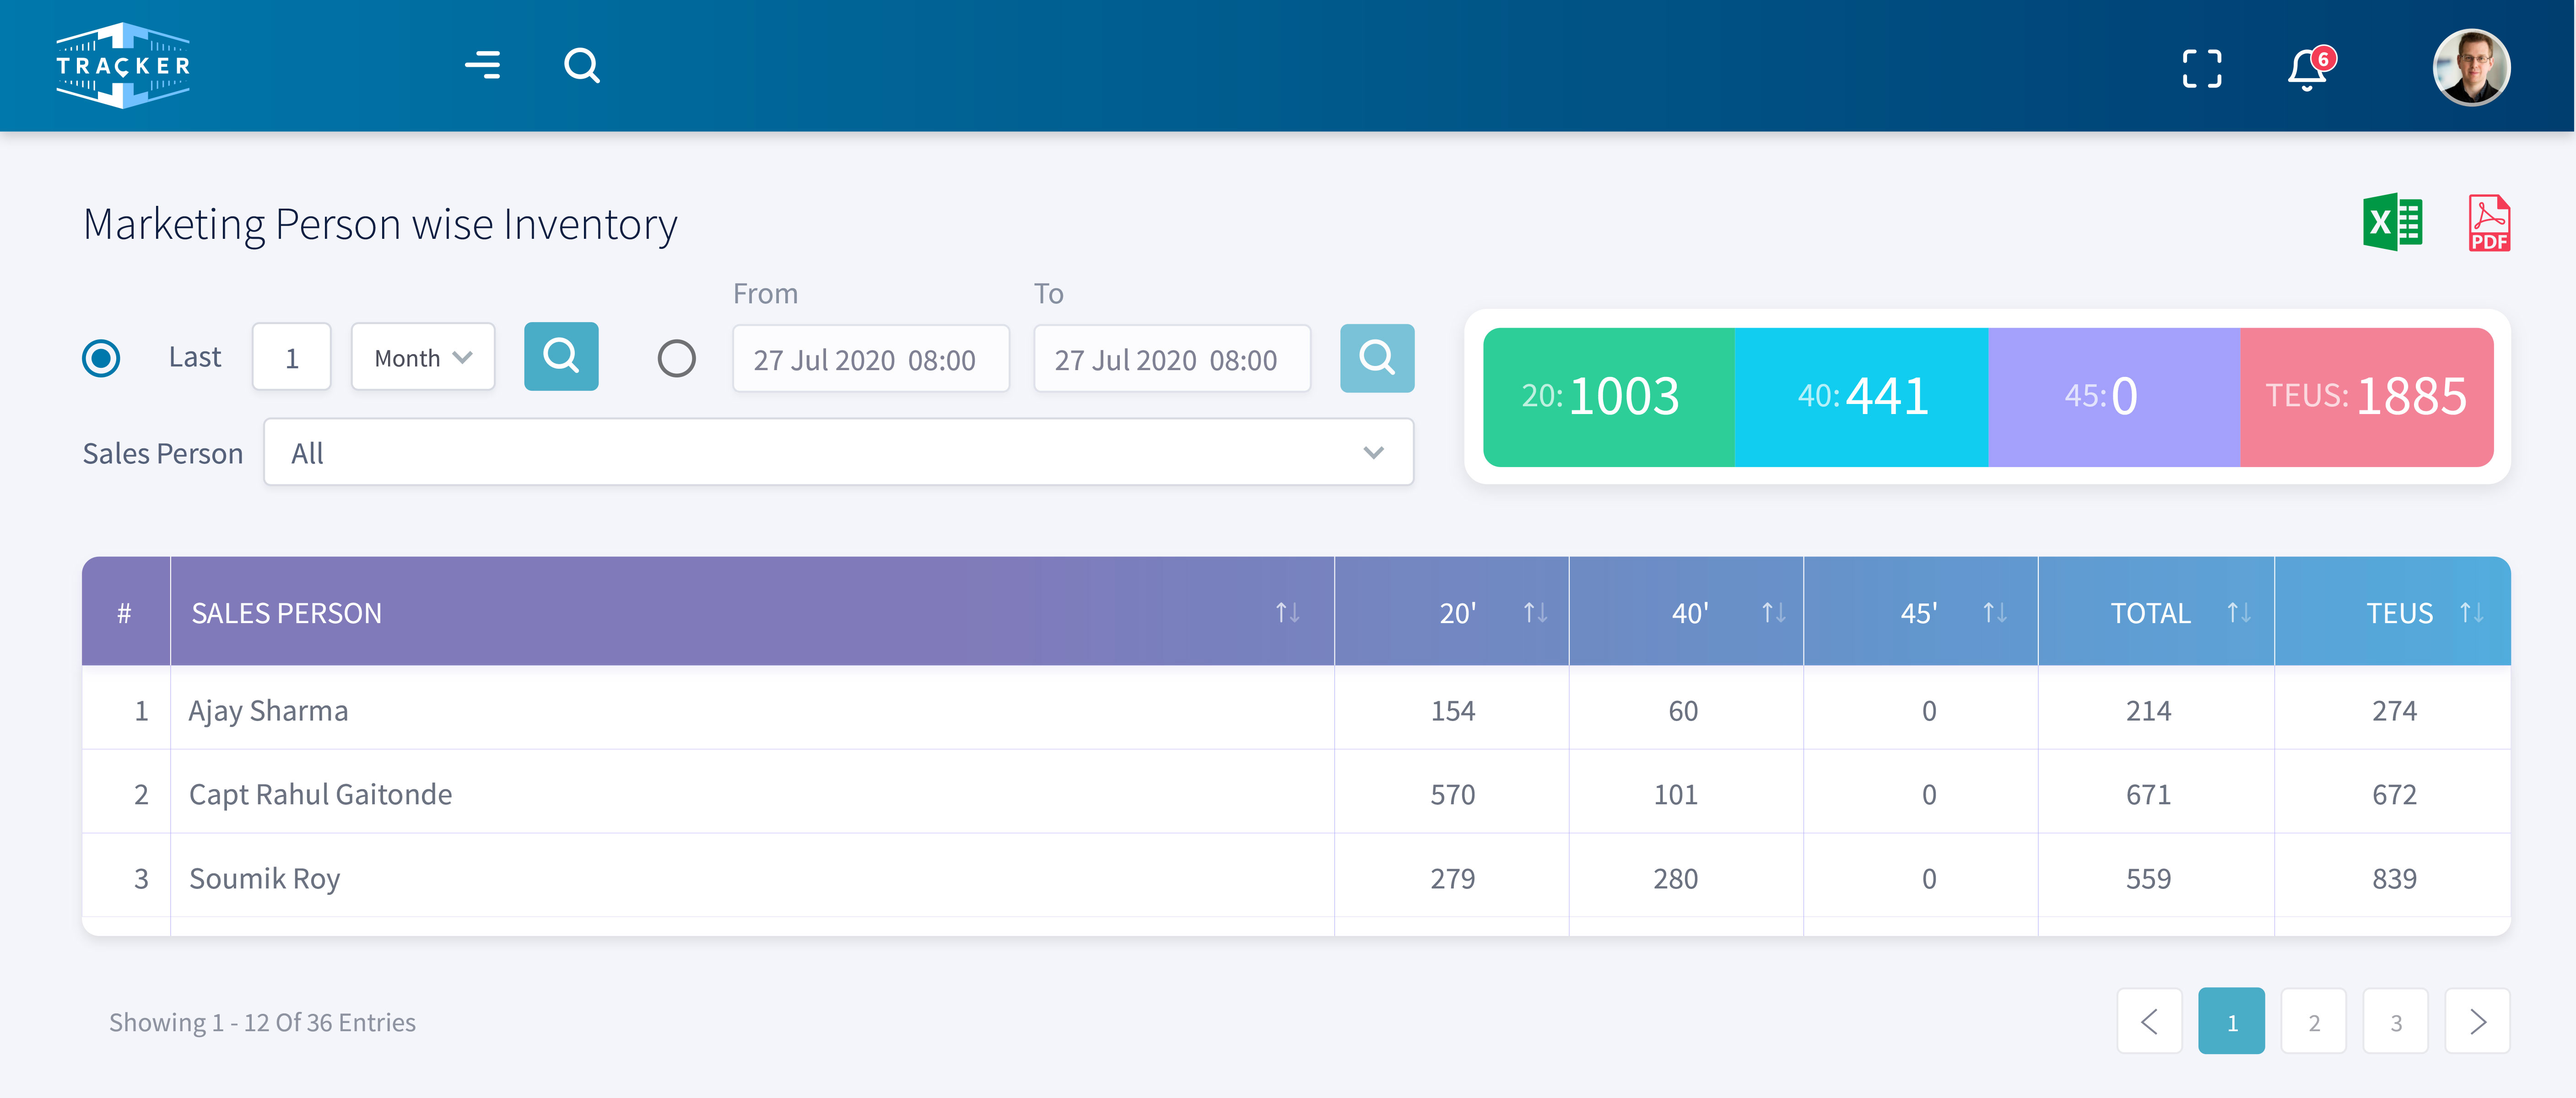This screenshot has height=1098, width=2576.
Task: Run search for Last period filter
Action: [x=561, y=356]
